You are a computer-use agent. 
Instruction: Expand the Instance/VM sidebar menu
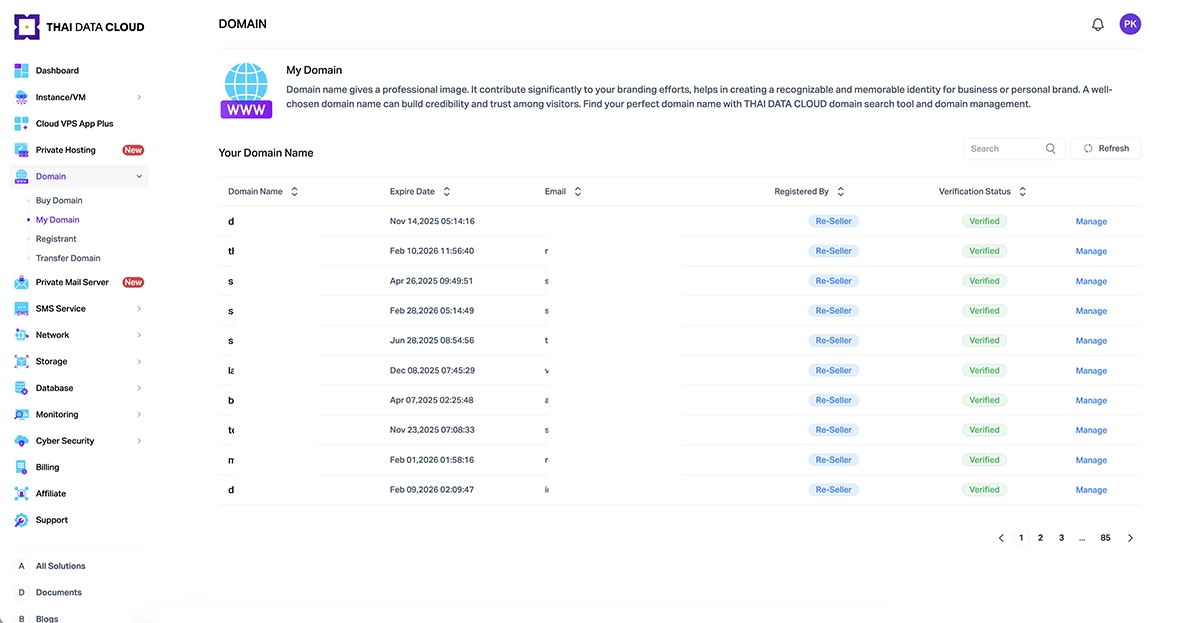click(139, 98)
